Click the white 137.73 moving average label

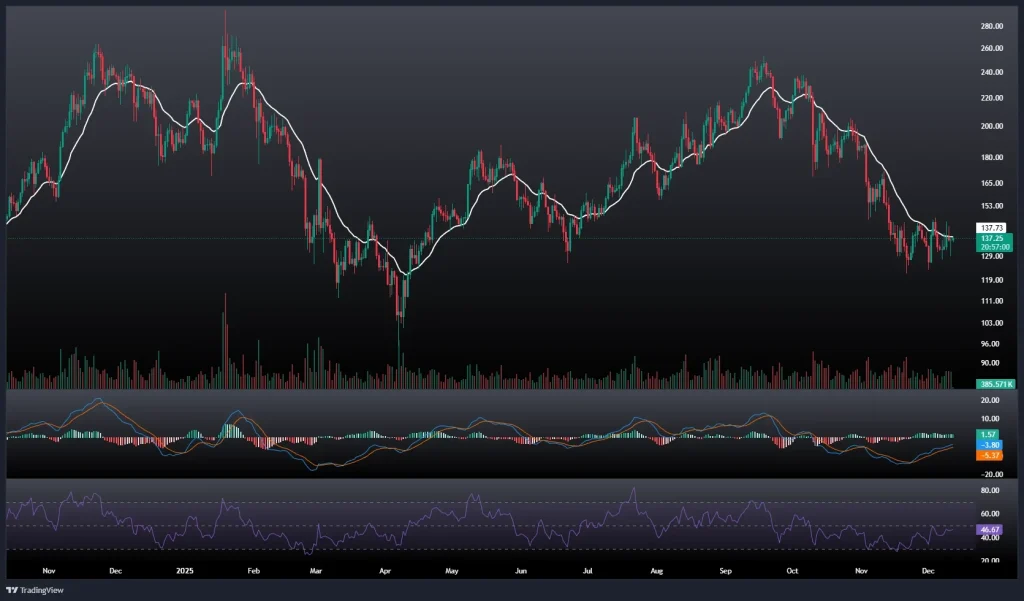pyautogui.click(x=991, y=229)
